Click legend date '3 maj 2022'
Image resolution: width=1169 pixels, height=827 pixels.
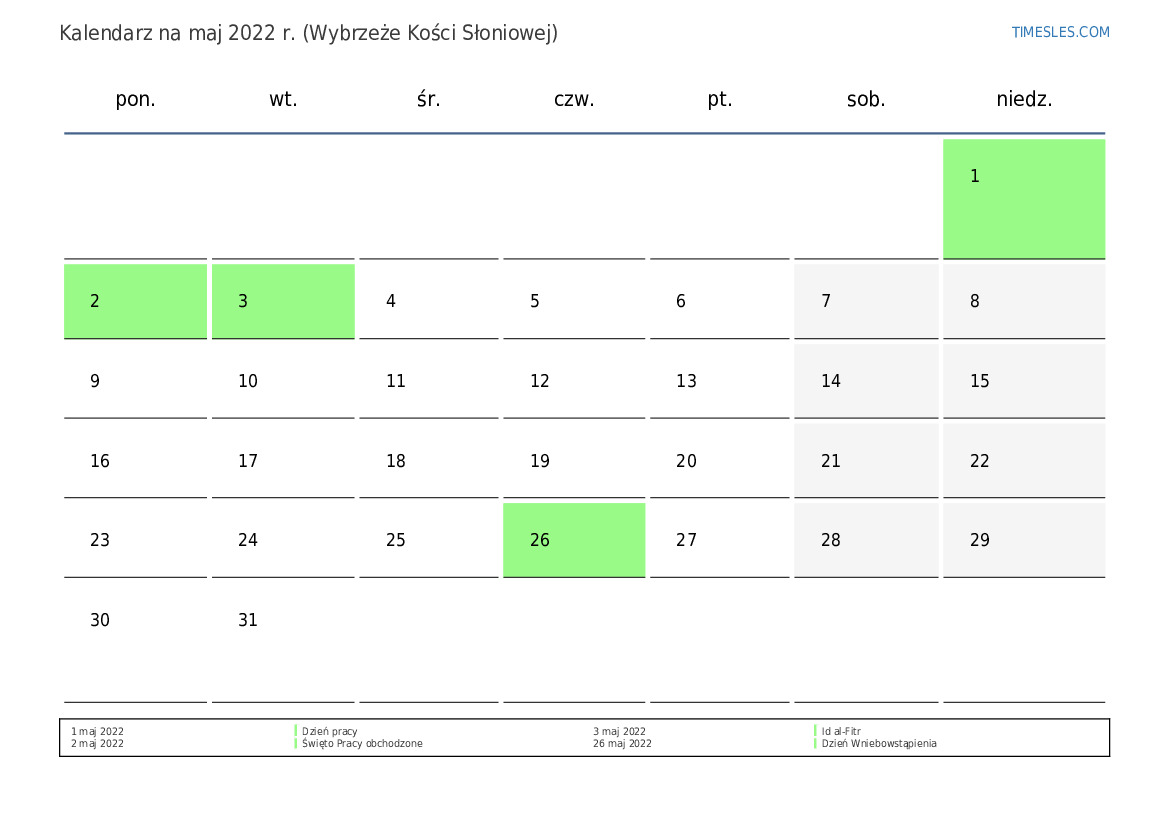point(620,732)
